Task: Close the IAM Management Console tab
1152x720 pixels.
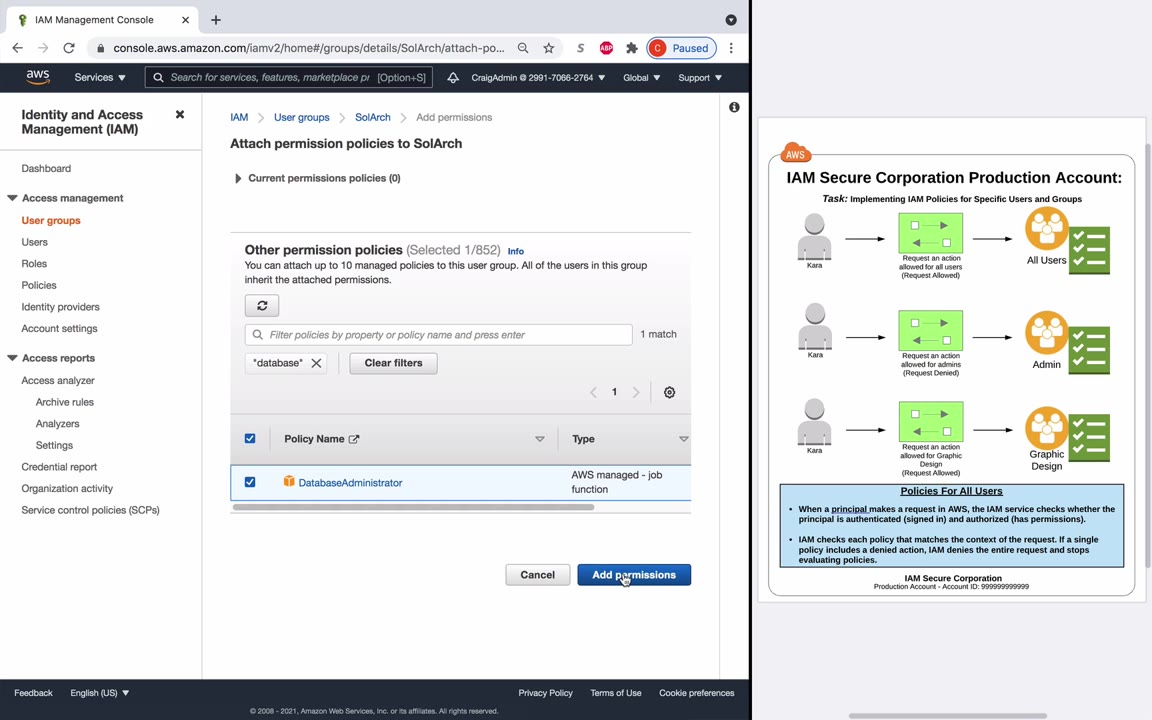Action: [185, 20]
